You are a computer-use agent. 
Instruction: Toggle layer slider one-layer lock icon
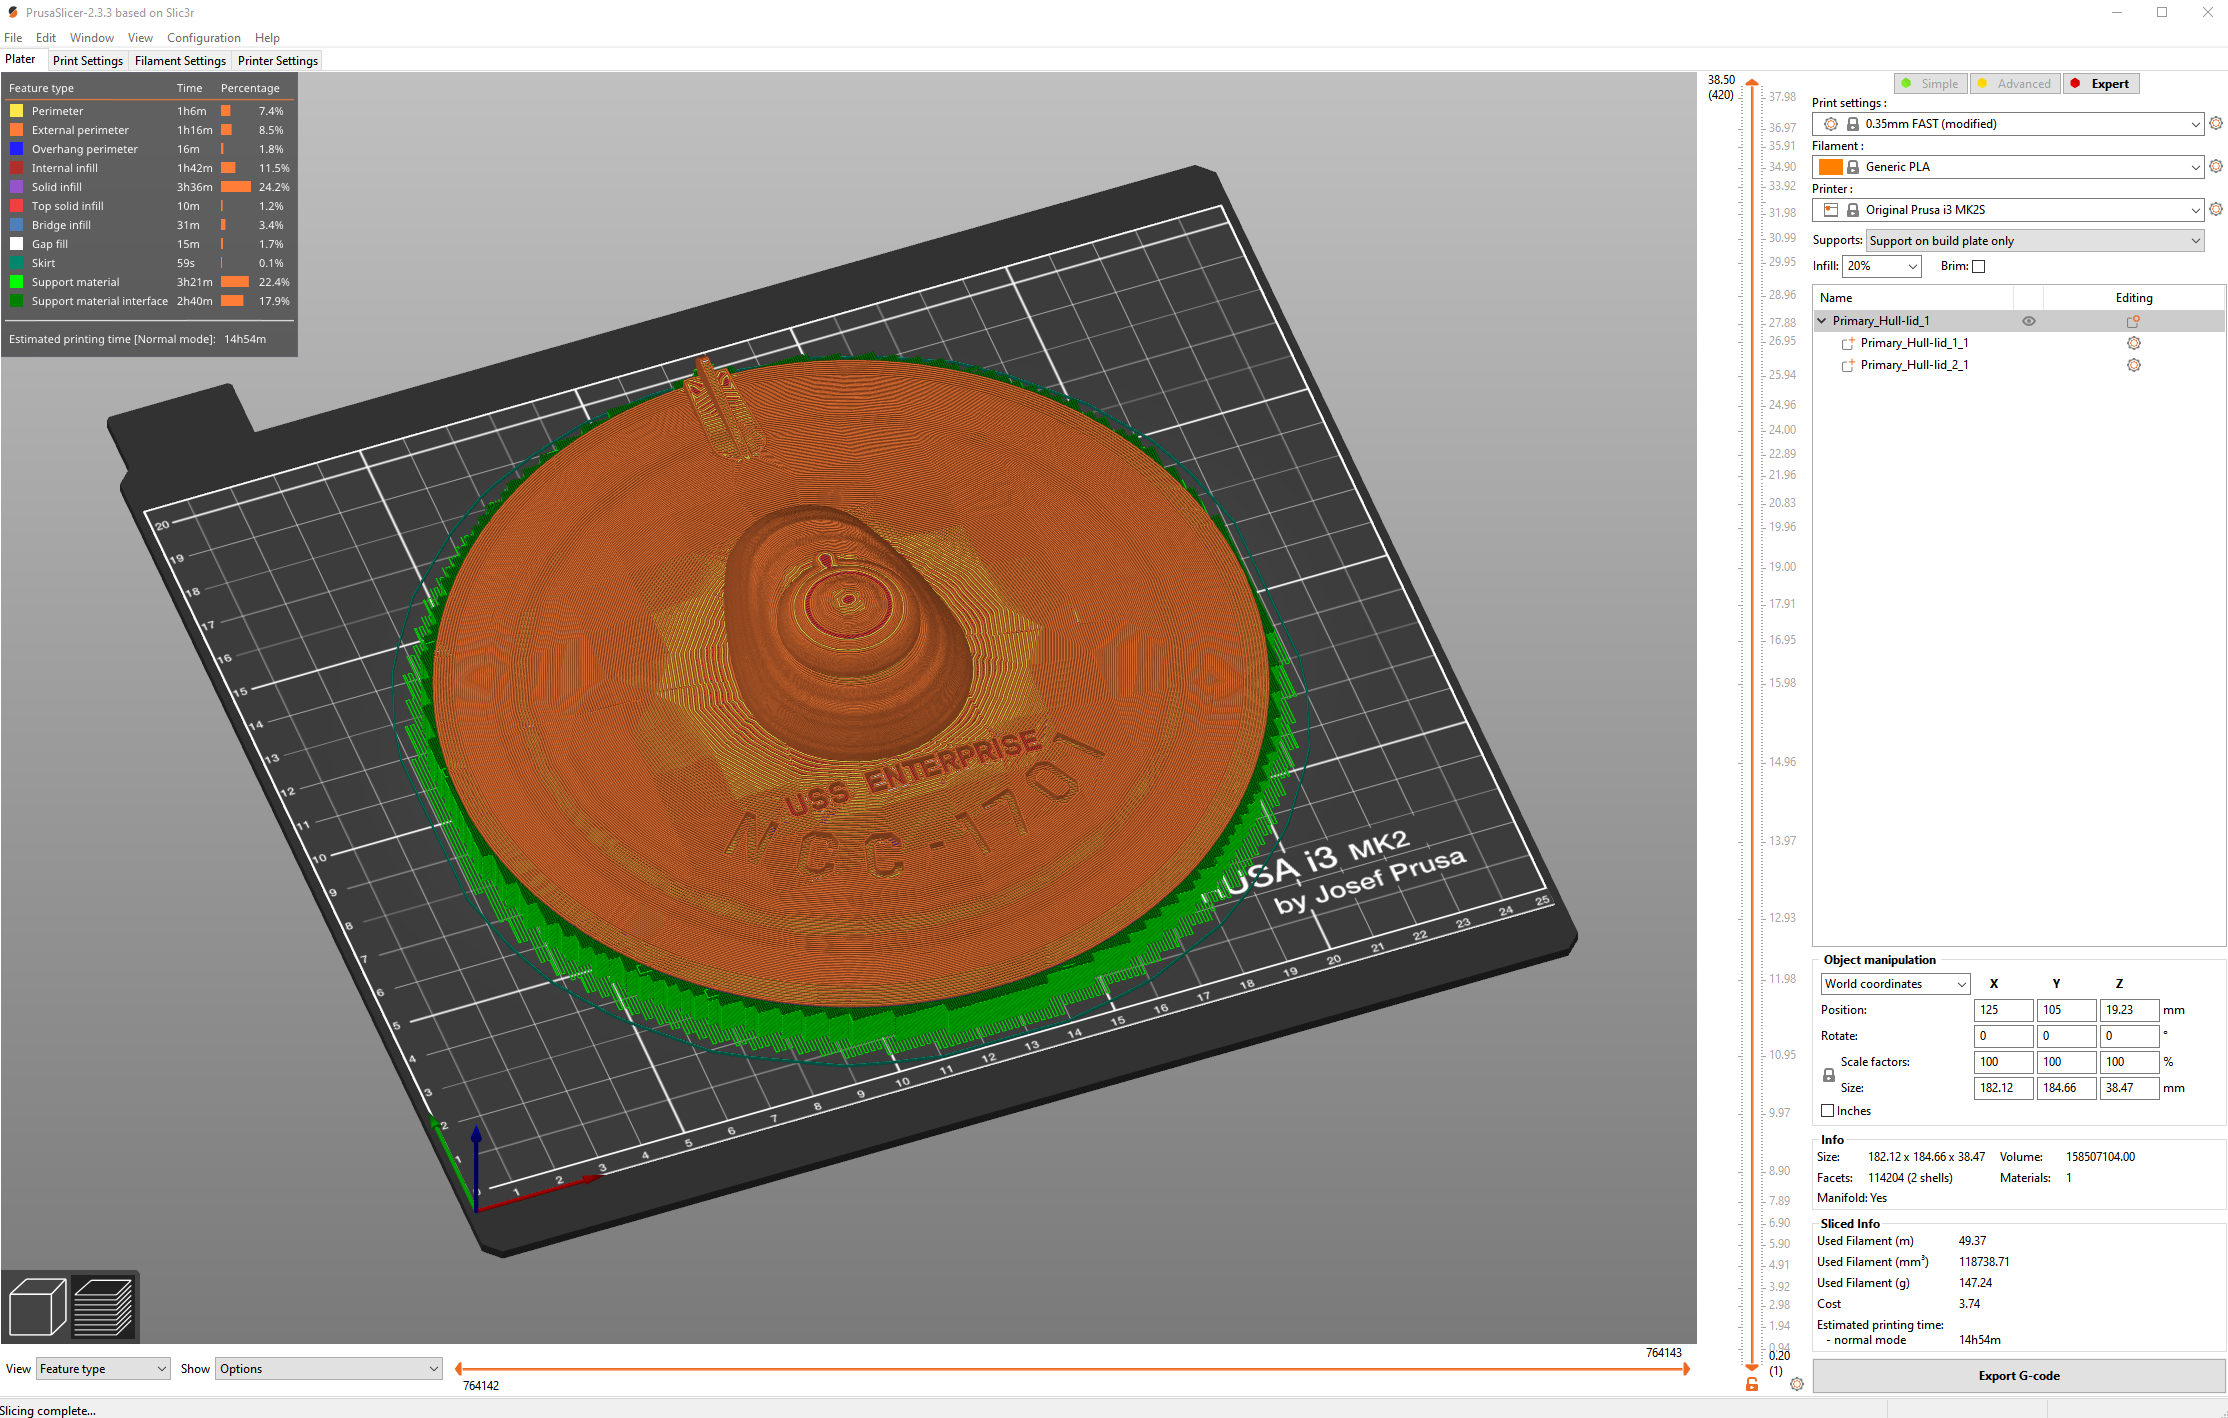(x=1752, y=1385)
